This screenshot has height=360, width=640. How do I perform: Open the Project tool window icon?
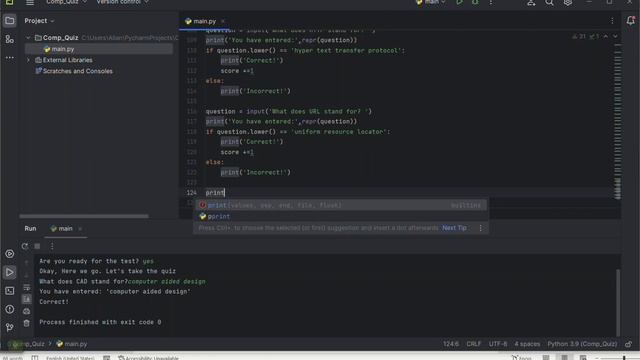pyautogui.click(x=9, y=21)
